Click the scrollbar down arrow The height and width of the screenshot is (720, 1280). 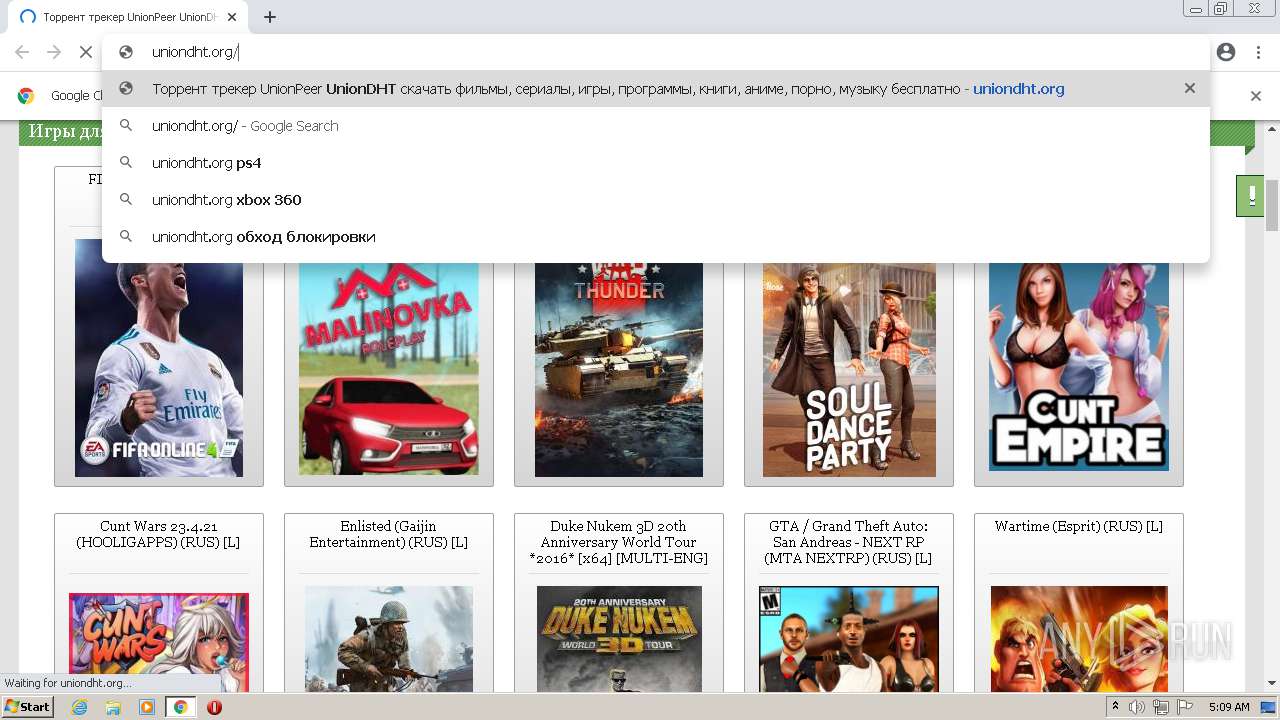1271,683
